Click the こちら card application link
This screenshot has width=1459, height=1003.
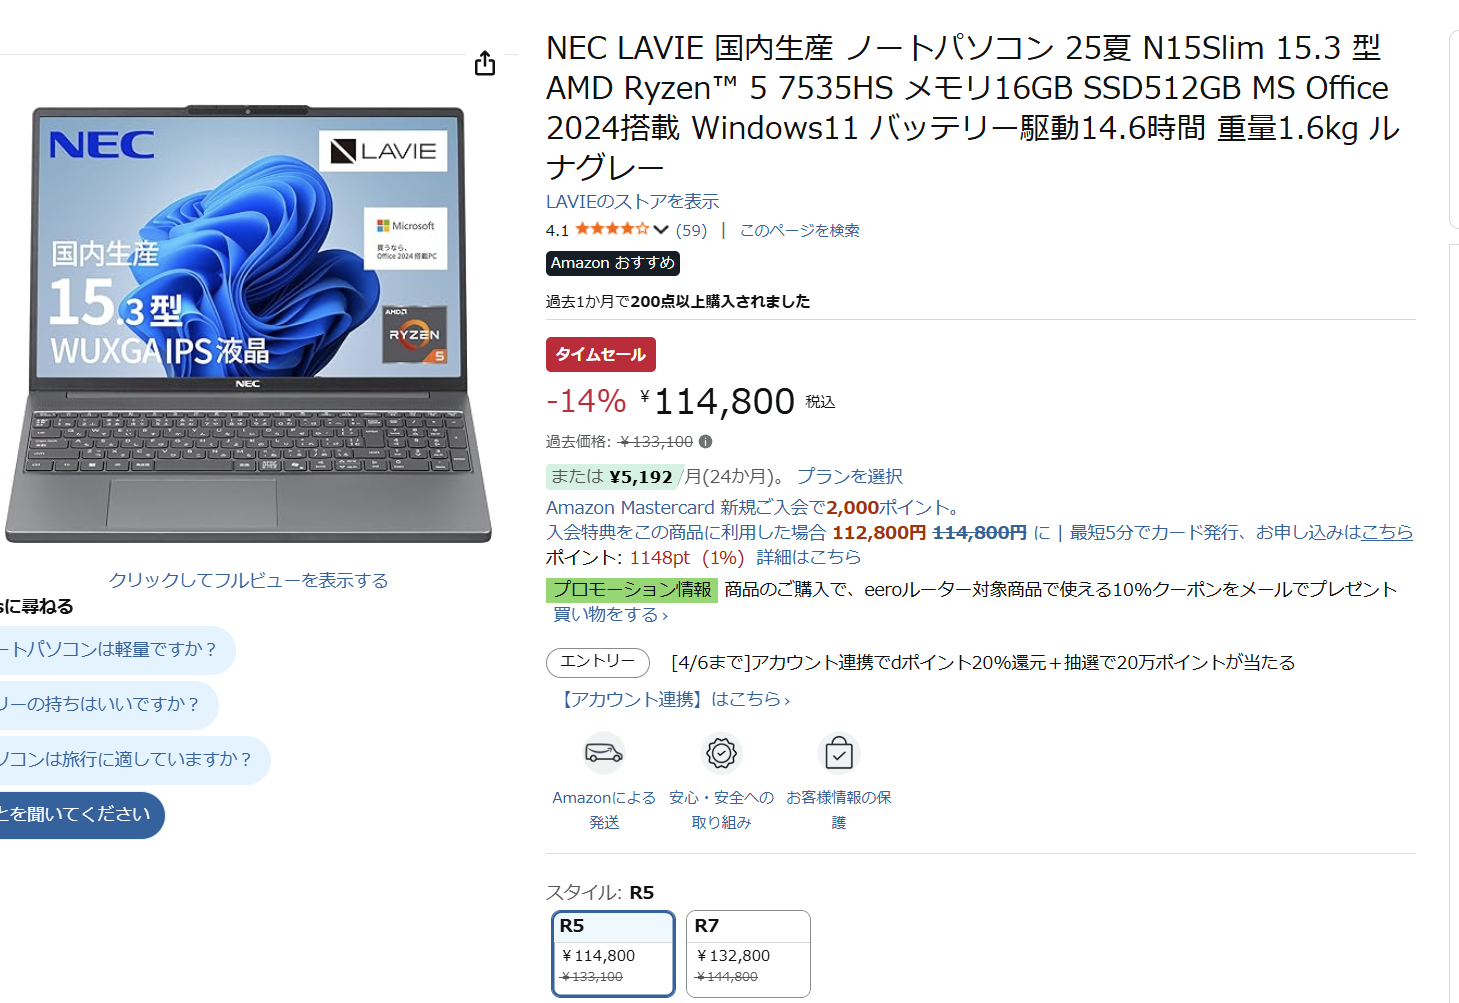pyautogui.click(x=1387, y=532)
